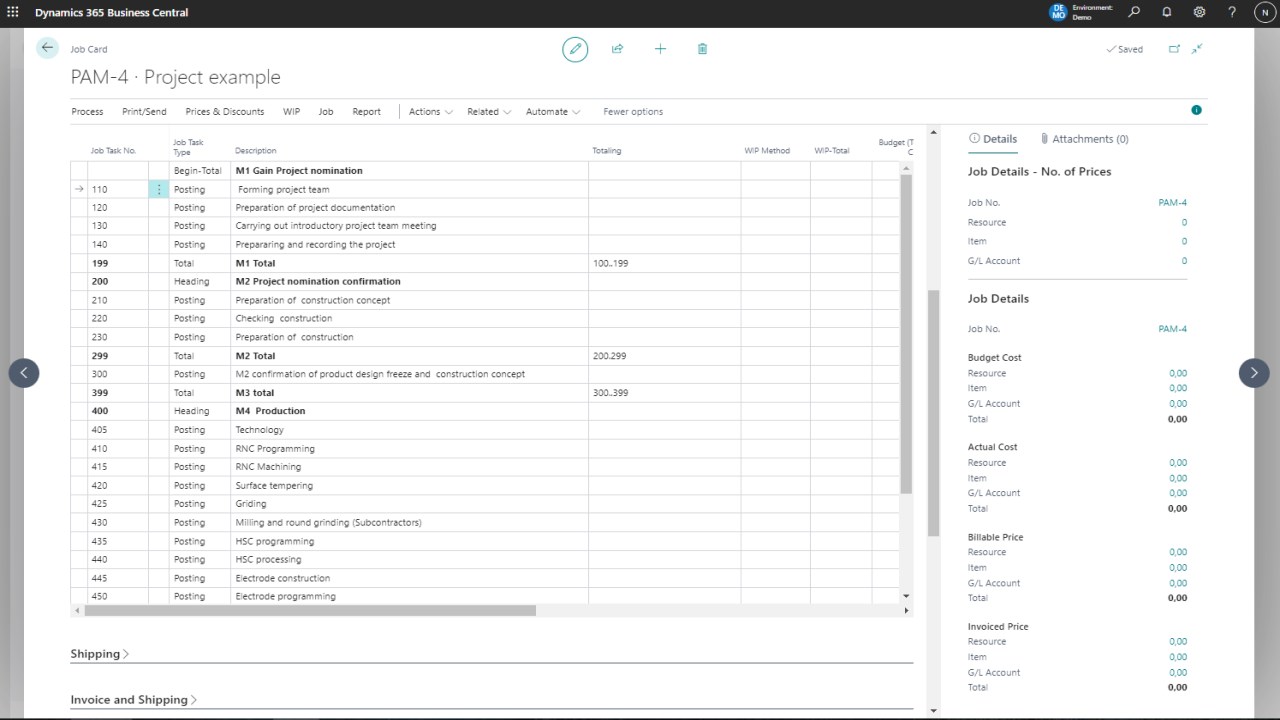Toggle the FactBox info icon
Screen dimensions: 1280x720
tap(1196, 110)
